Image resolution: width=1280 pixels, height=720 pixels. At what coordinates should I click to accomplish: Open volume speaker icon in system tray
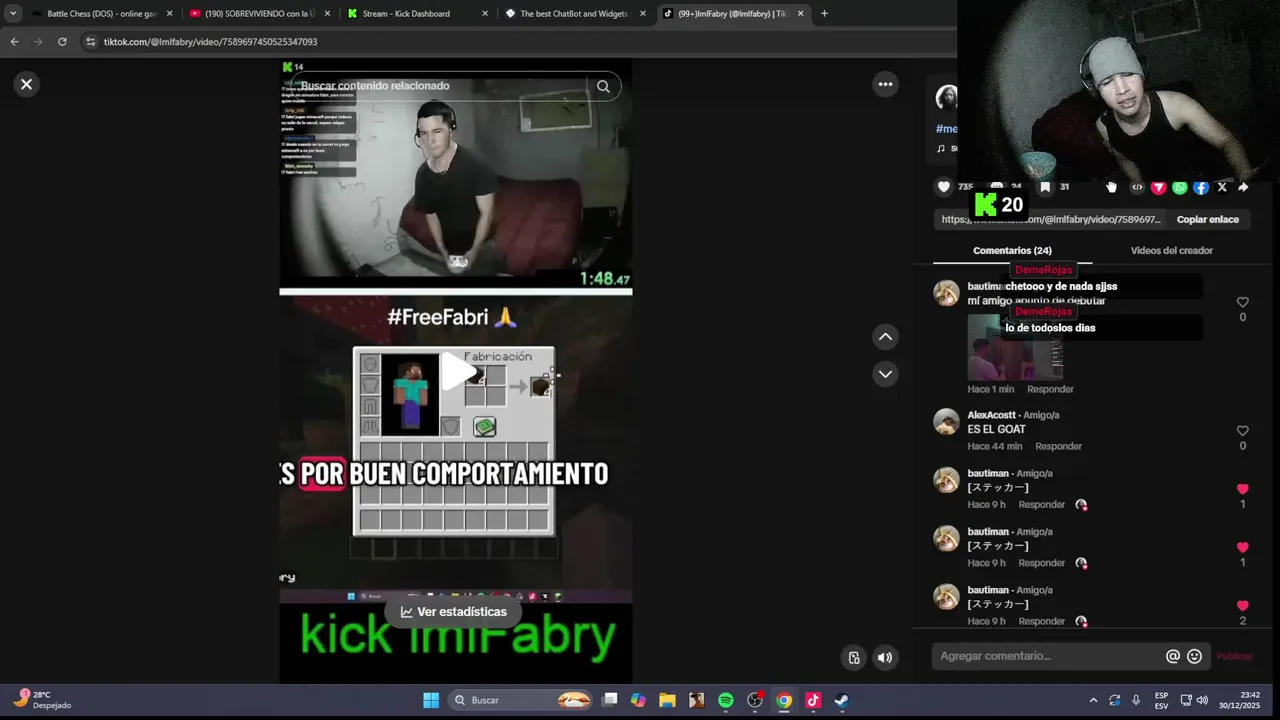pos(1202,700)
